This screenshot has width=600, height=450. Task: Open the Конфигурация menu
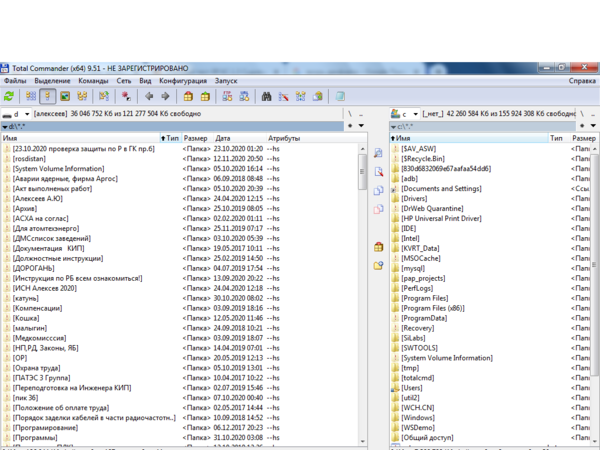point(182,80)
